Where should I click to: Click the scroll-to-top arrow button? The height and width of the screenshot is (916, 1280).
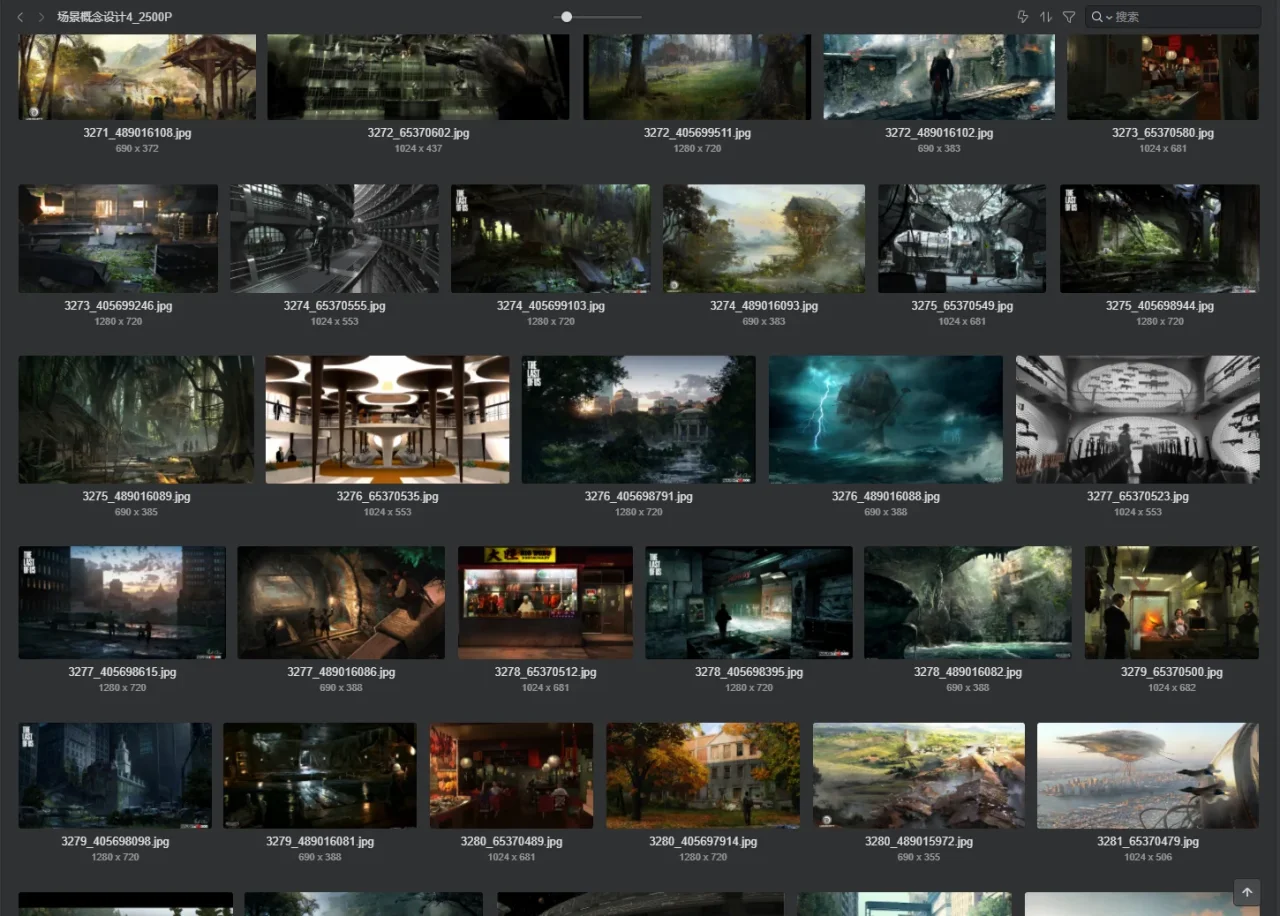coord(1247,892)
